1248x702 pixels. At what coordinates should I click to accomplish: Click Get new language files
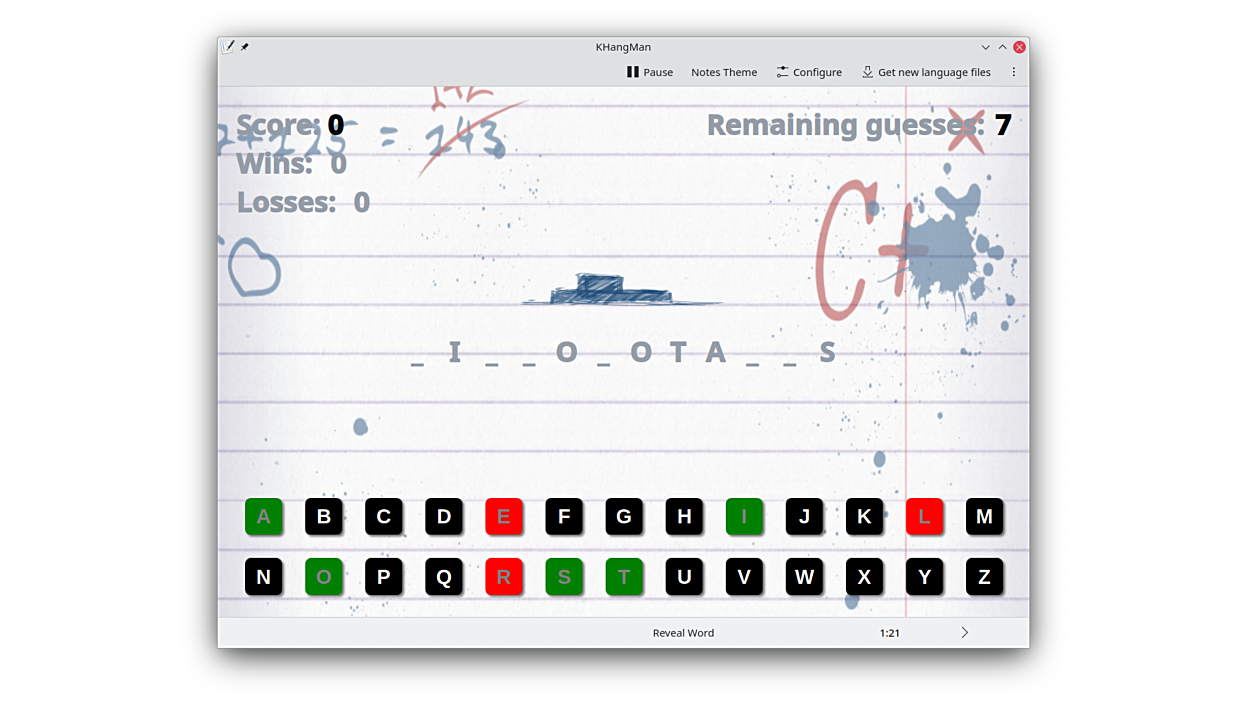[x=926, y=72]
